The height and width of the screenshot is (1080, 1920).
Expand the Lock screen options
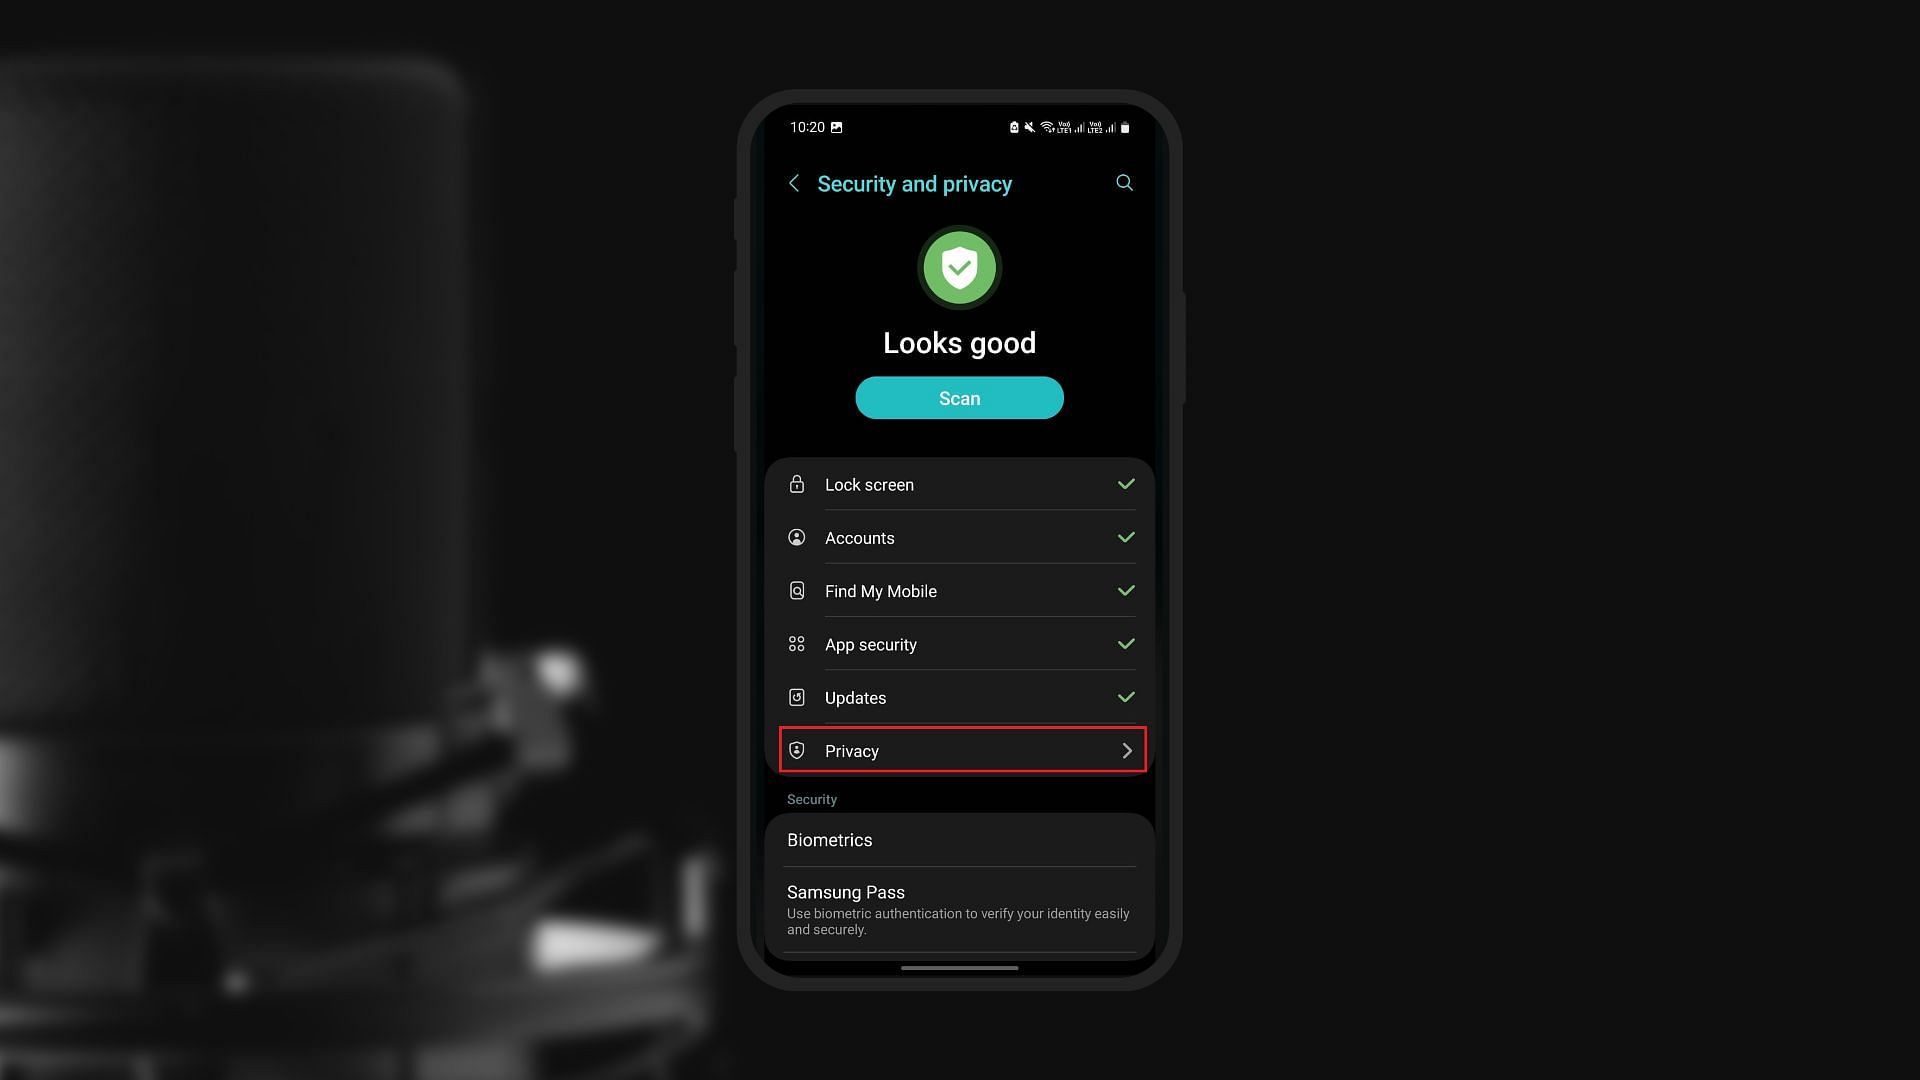[x=960, y=484]
